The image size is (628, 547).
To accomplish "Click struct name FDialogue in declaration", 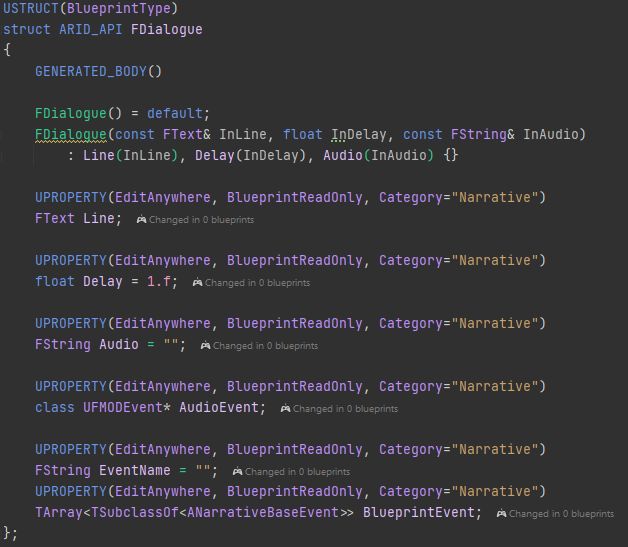I will click(167, 29).
